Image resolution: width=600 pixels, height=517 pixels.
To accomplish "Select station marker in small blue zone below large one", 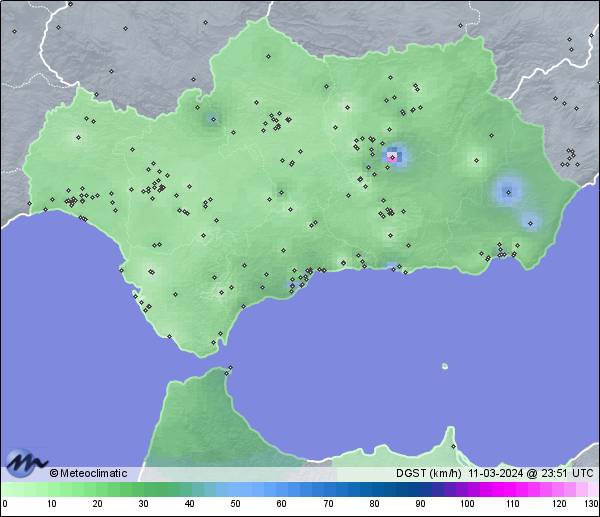I will click(530, 223).
